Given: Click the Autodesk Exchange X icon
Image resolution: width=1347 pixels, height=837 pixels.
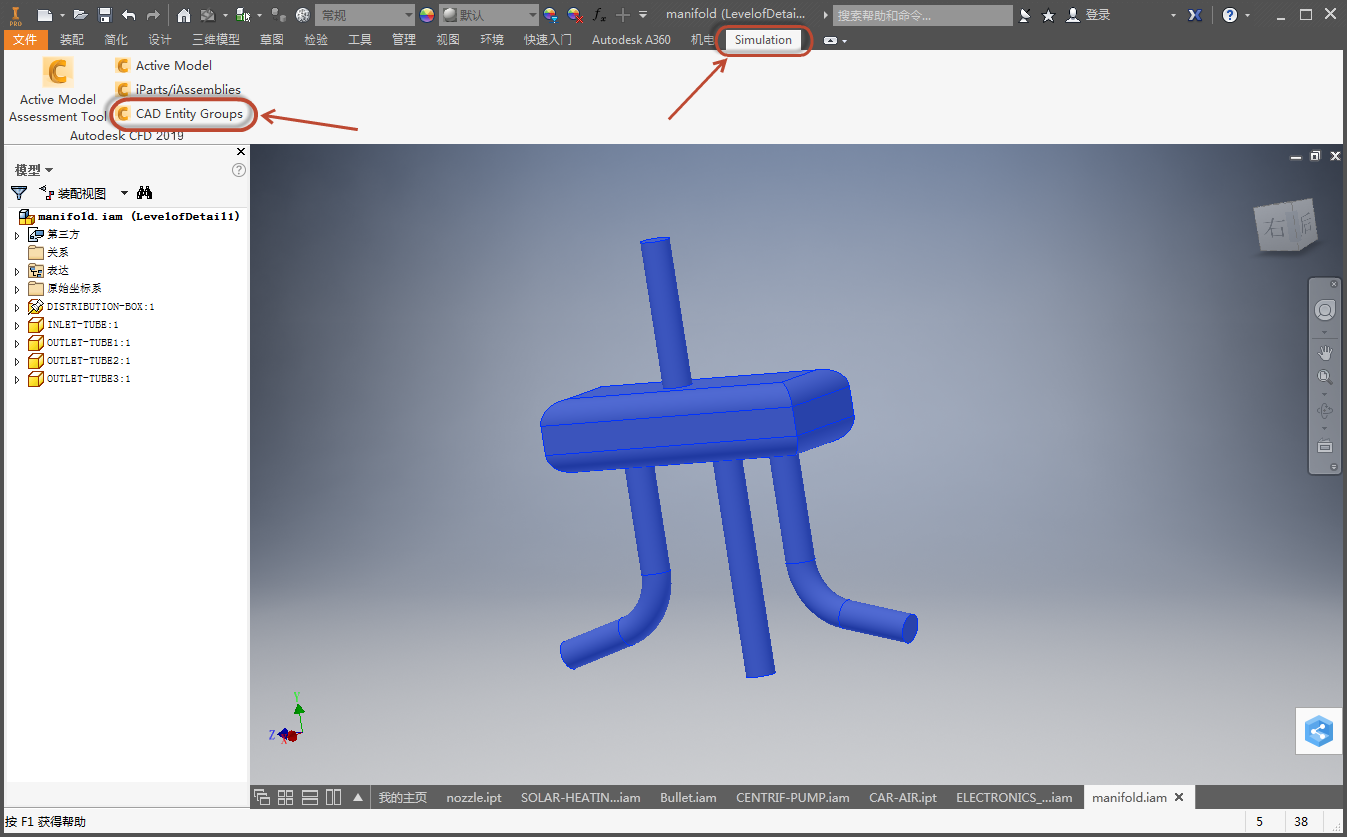Looking at the screenshot, I should 1195,15.
